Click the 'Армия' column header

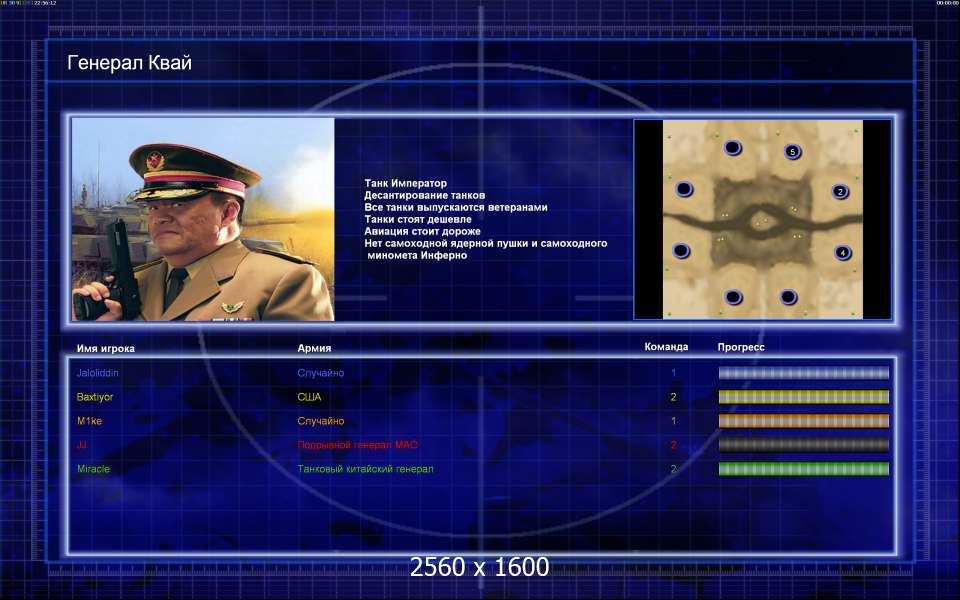click(314, 348)
